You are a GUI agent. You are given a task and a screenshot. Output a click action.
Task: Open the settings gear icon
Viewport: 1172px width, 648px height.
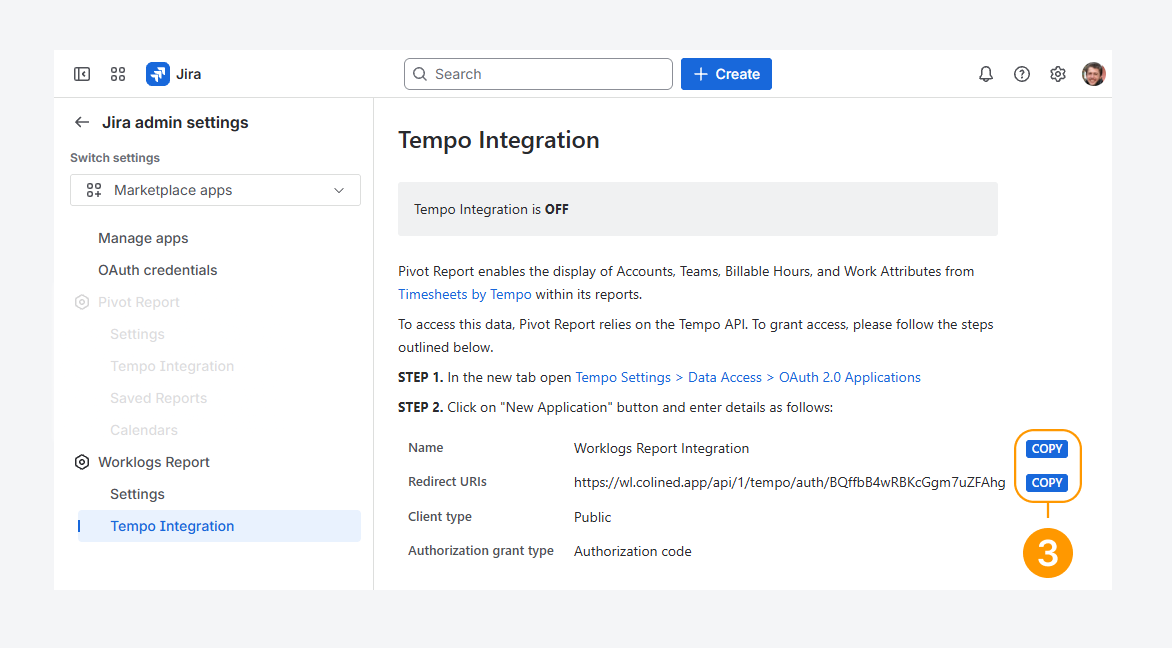click(x=1058, y=74)
